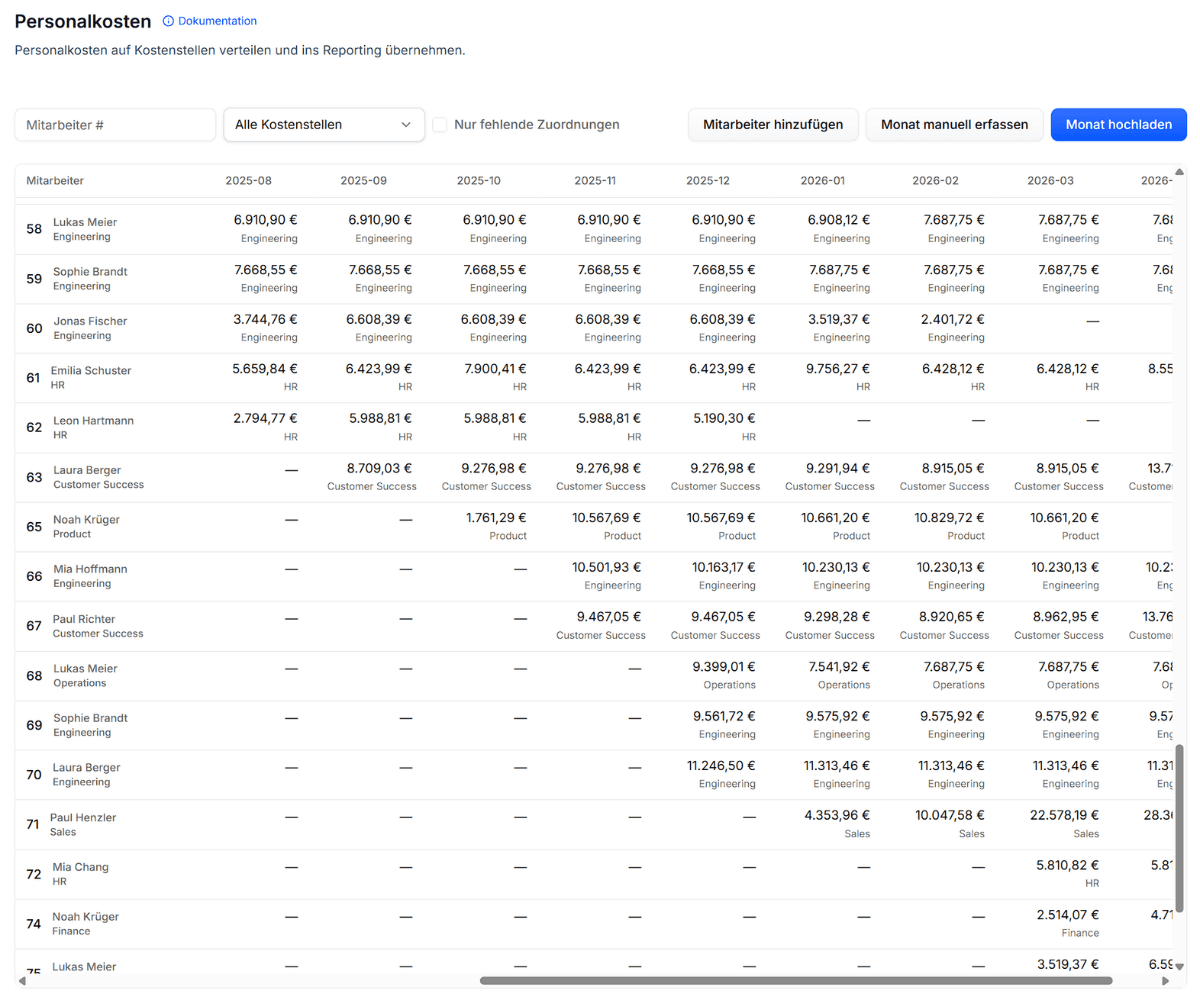The width and height of the screenshot is (1200, 1000).
Task: Click the info icon beside Dokumentation
Action: click(x=168, y=21)
